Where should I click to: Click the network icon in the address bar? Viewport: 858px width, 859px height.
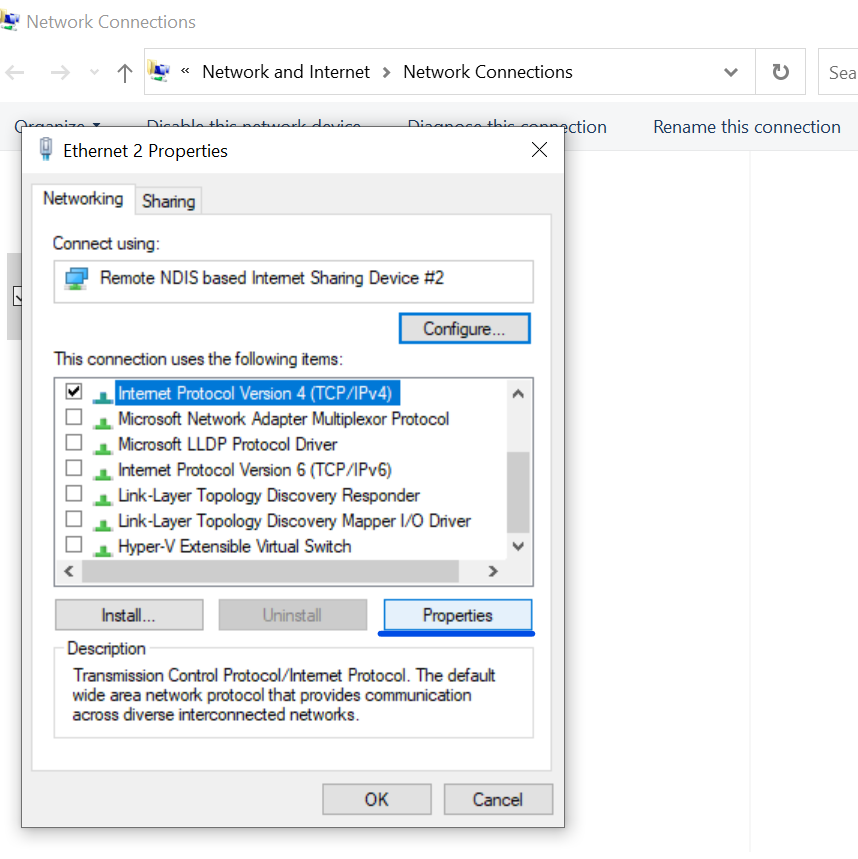coord(159,71)
